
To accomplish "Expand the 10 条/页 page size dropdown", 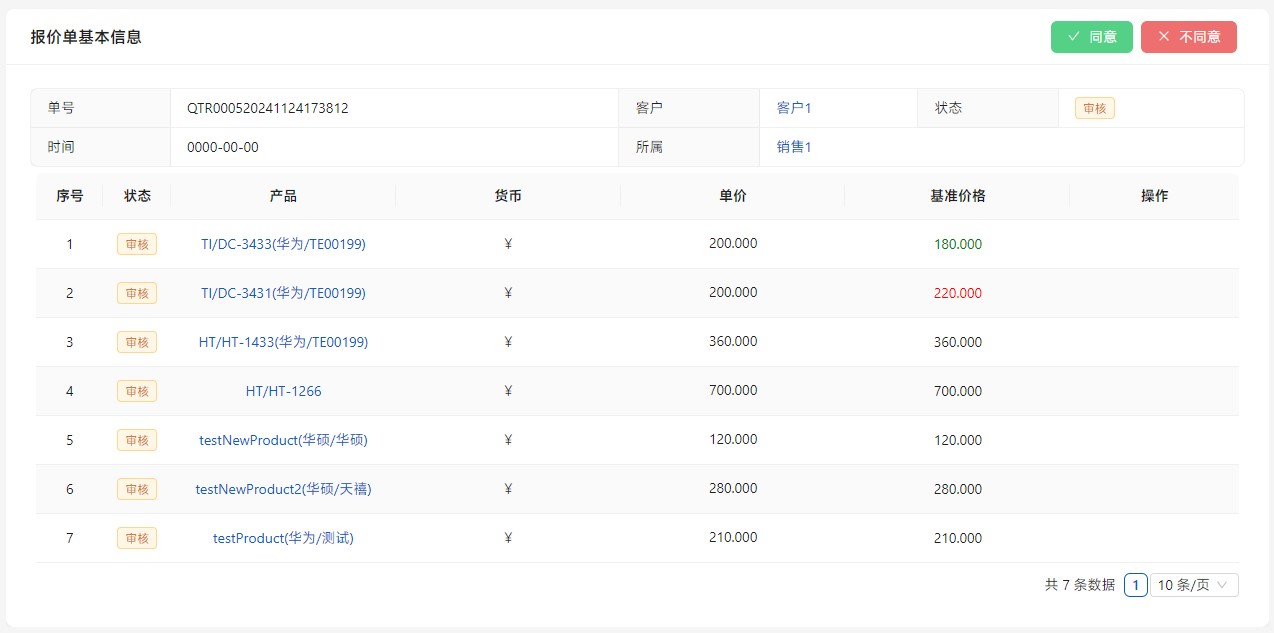I will 1194,585.
